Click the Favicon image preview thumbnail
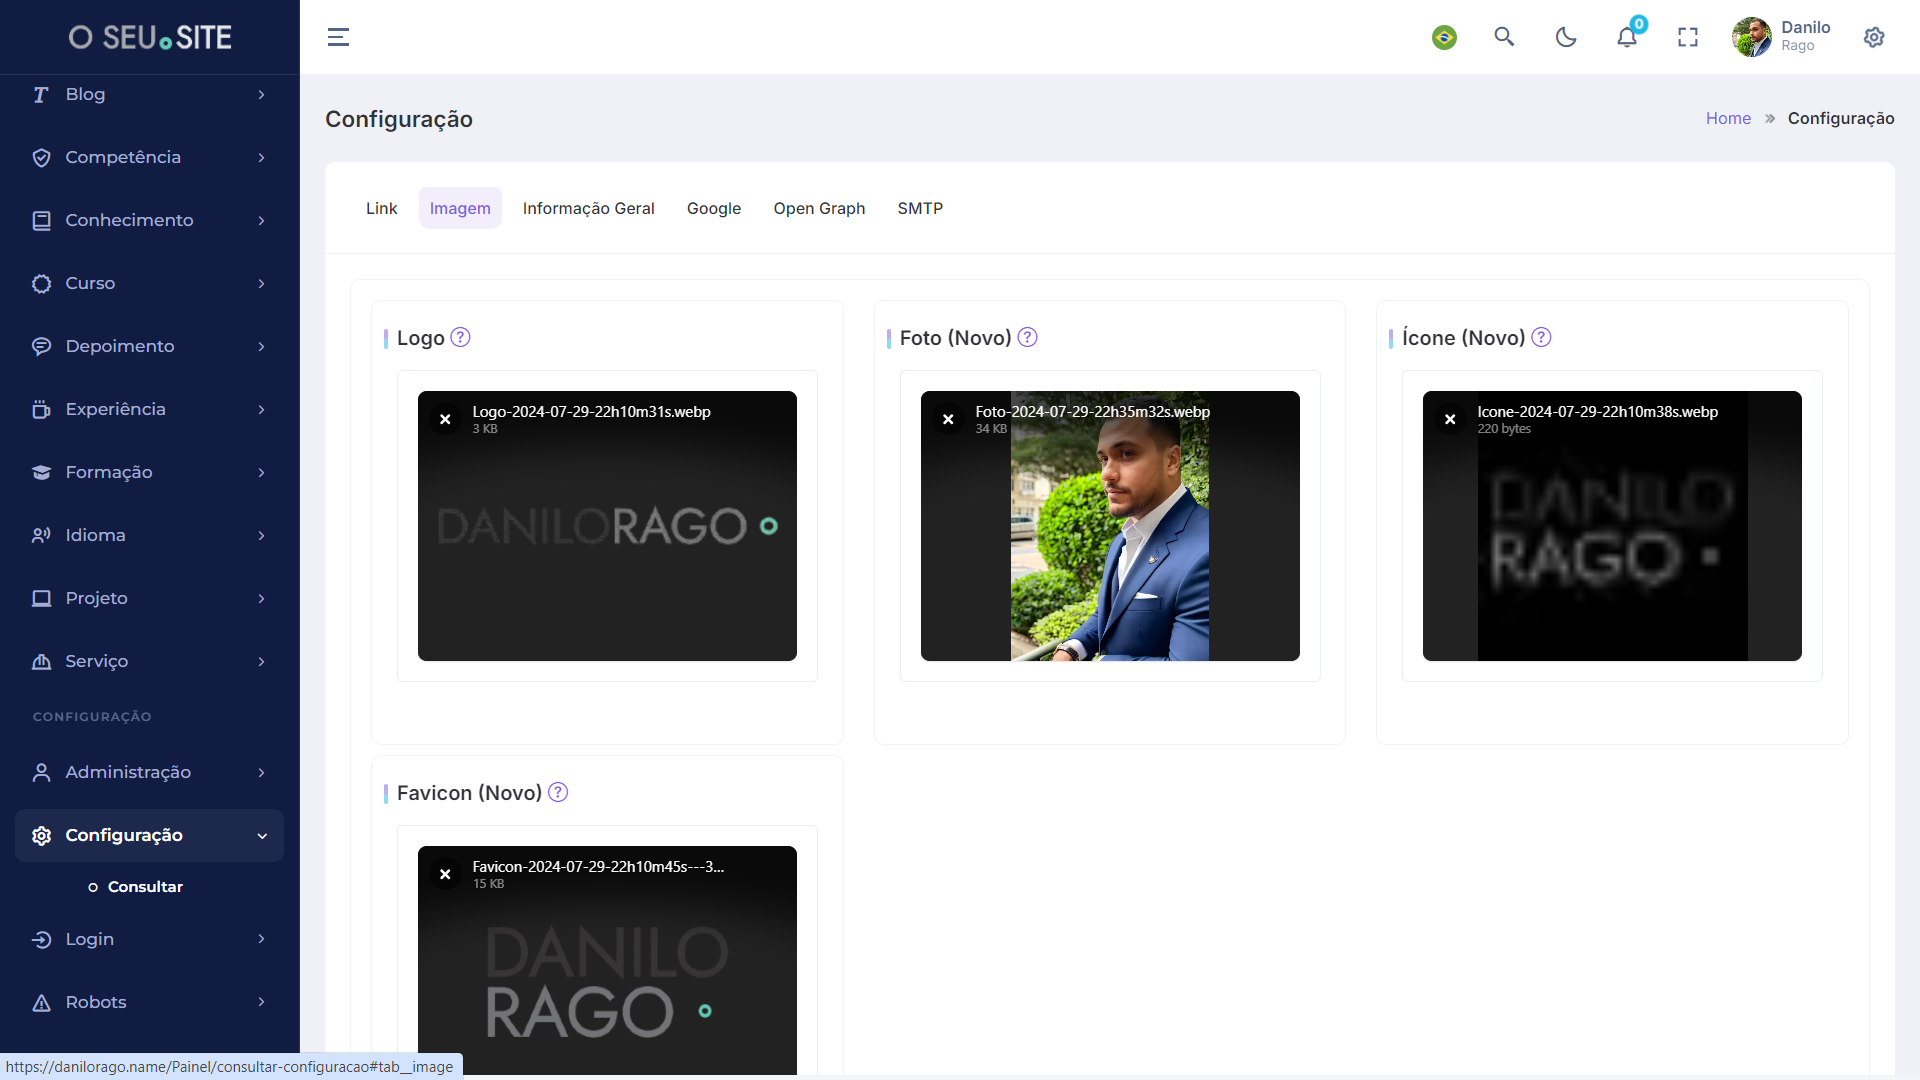The width and height of the screenshot is (1920, 1080). click(x=607, y=962)
